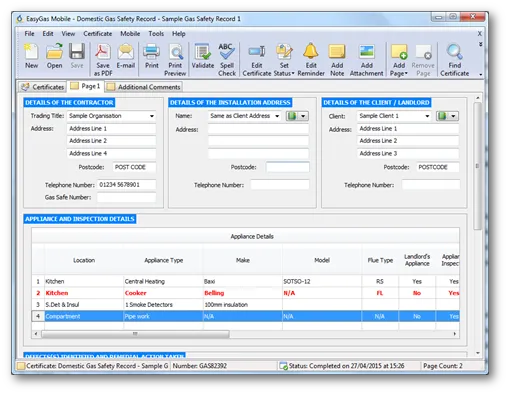Viewport: 508px width, 394px height.
Task: Click the EasyGas app icon in title bar
Action: click(x=20, y=19)
